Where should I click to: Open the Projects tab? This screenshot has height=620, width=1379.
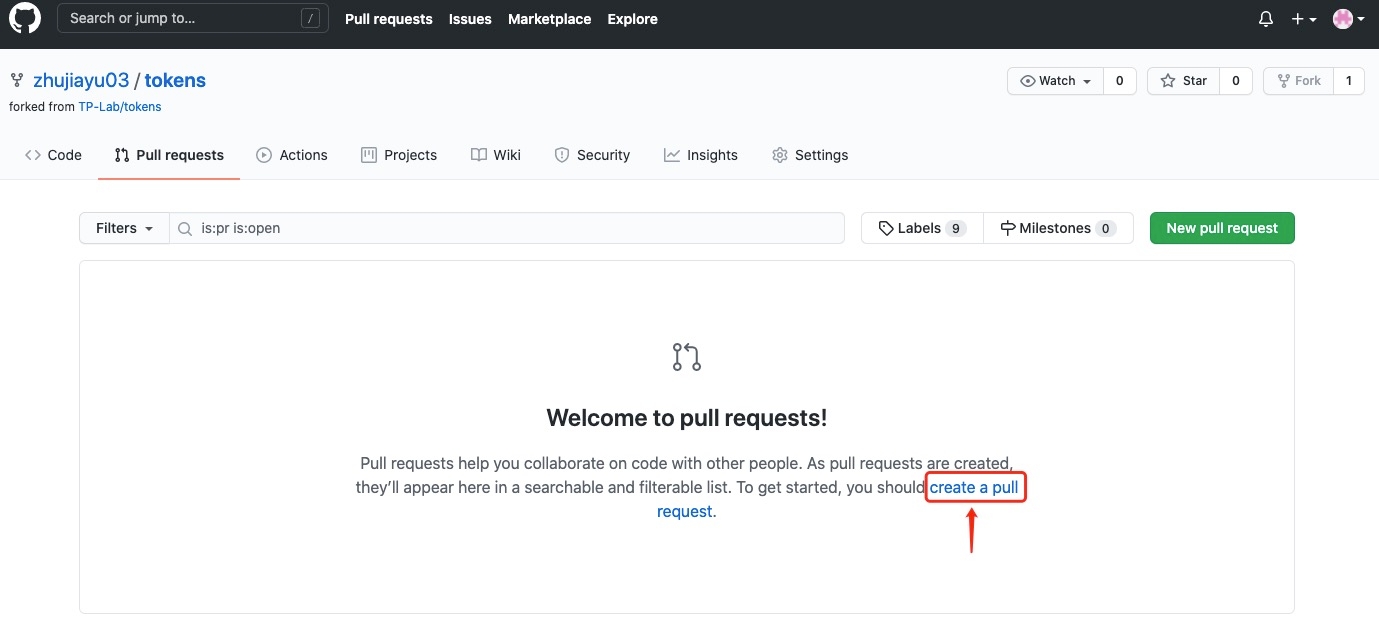[x=399, y=155]
